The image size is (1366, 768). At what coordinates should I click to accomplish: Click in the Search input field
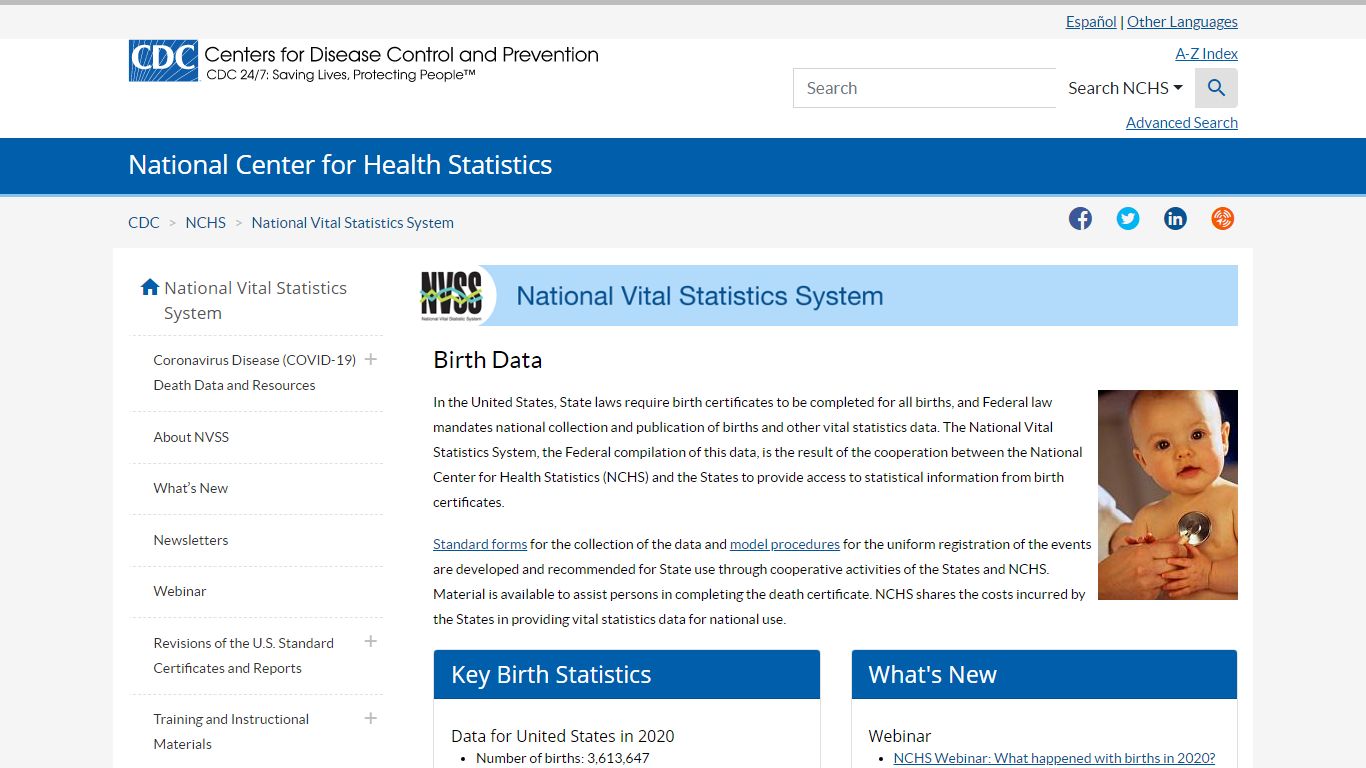(925, 88)
